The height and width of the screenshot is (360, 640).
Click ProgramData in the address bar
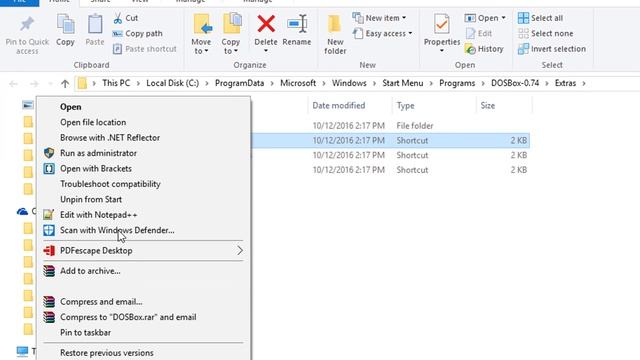tap(240, 83)
